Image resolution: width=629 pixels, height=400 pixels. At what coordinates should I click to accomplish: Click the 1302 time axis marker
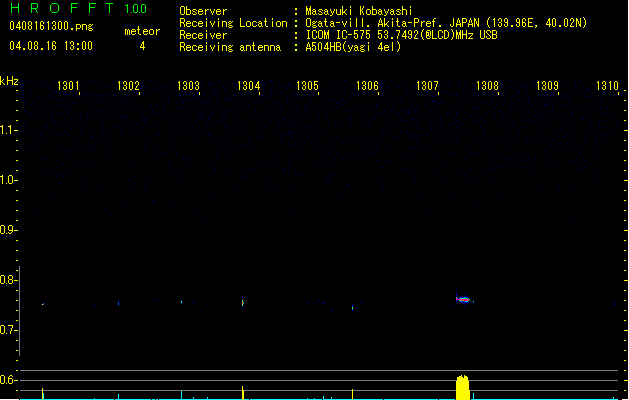128,85
